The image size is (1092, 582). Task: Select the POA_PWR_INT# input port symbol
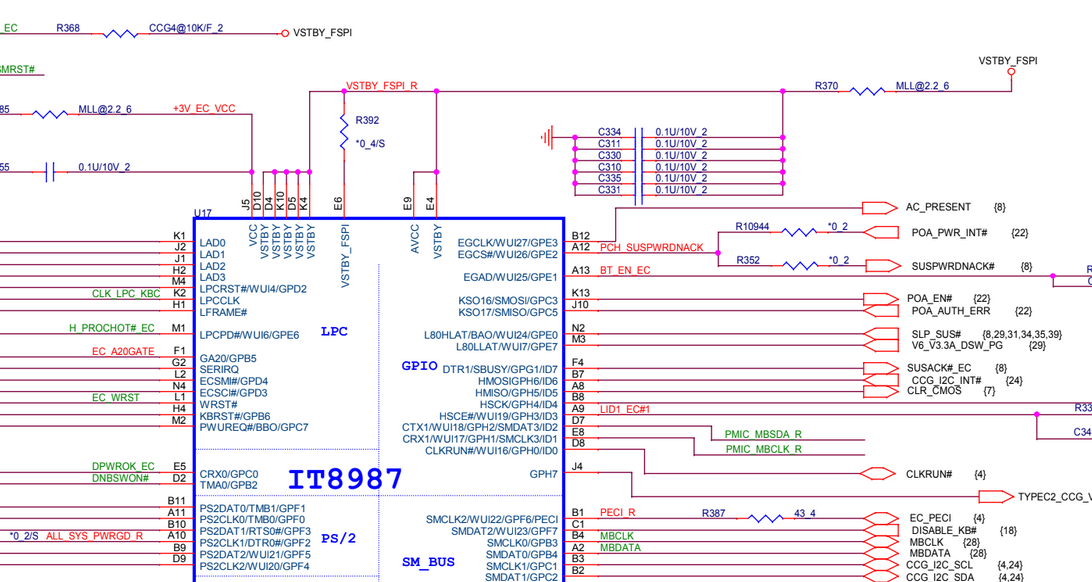pos(881,232)
